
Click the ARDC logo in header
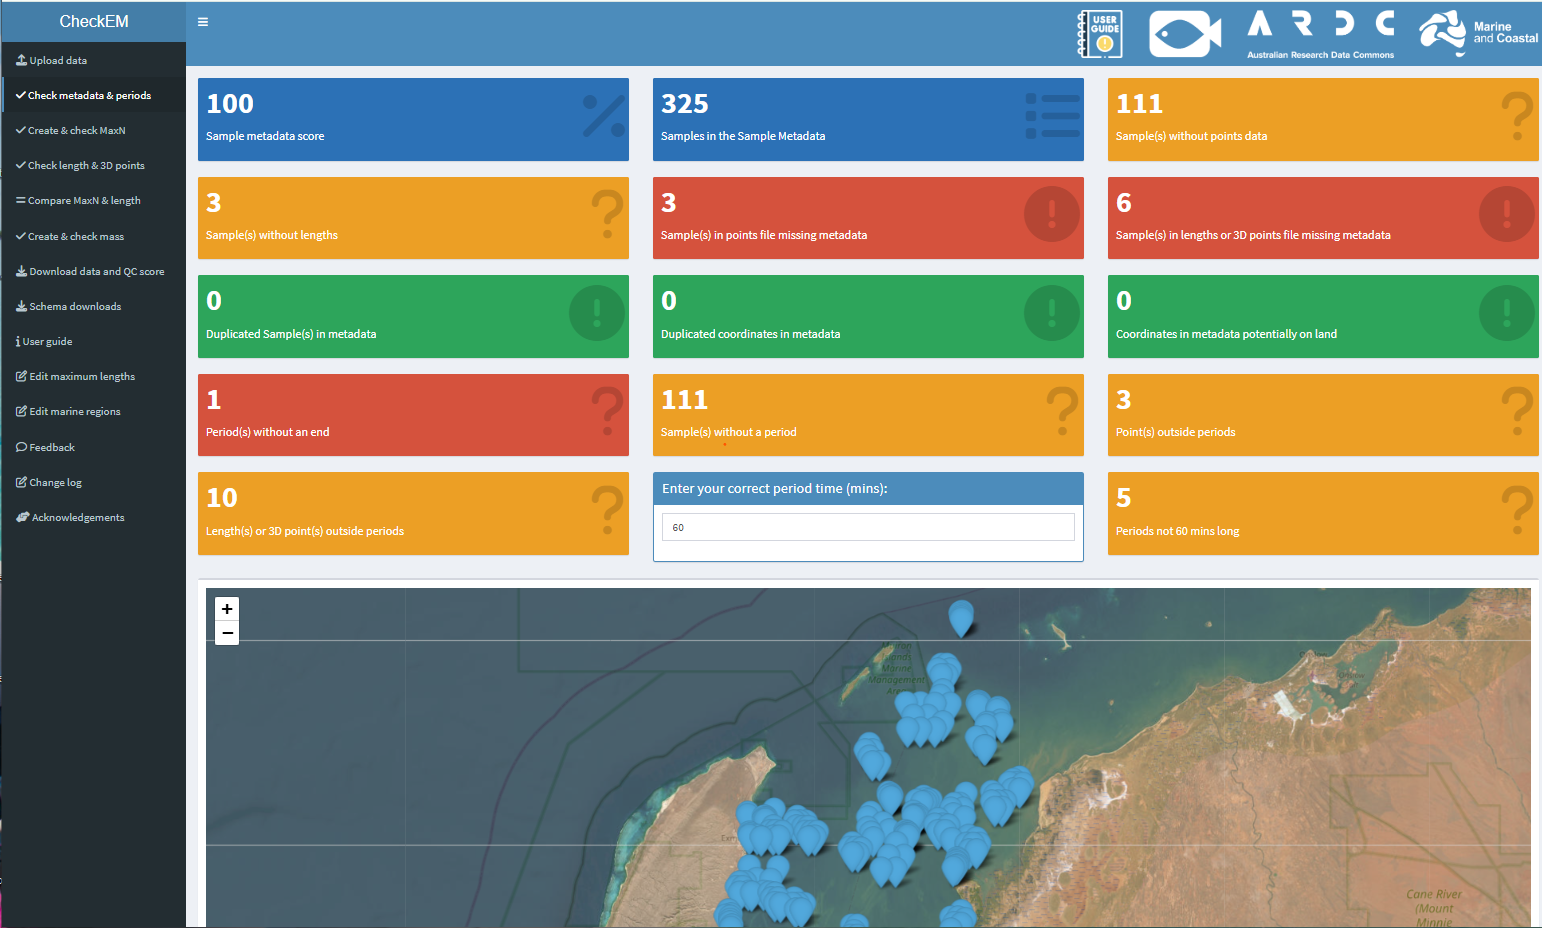point(1320,34)
